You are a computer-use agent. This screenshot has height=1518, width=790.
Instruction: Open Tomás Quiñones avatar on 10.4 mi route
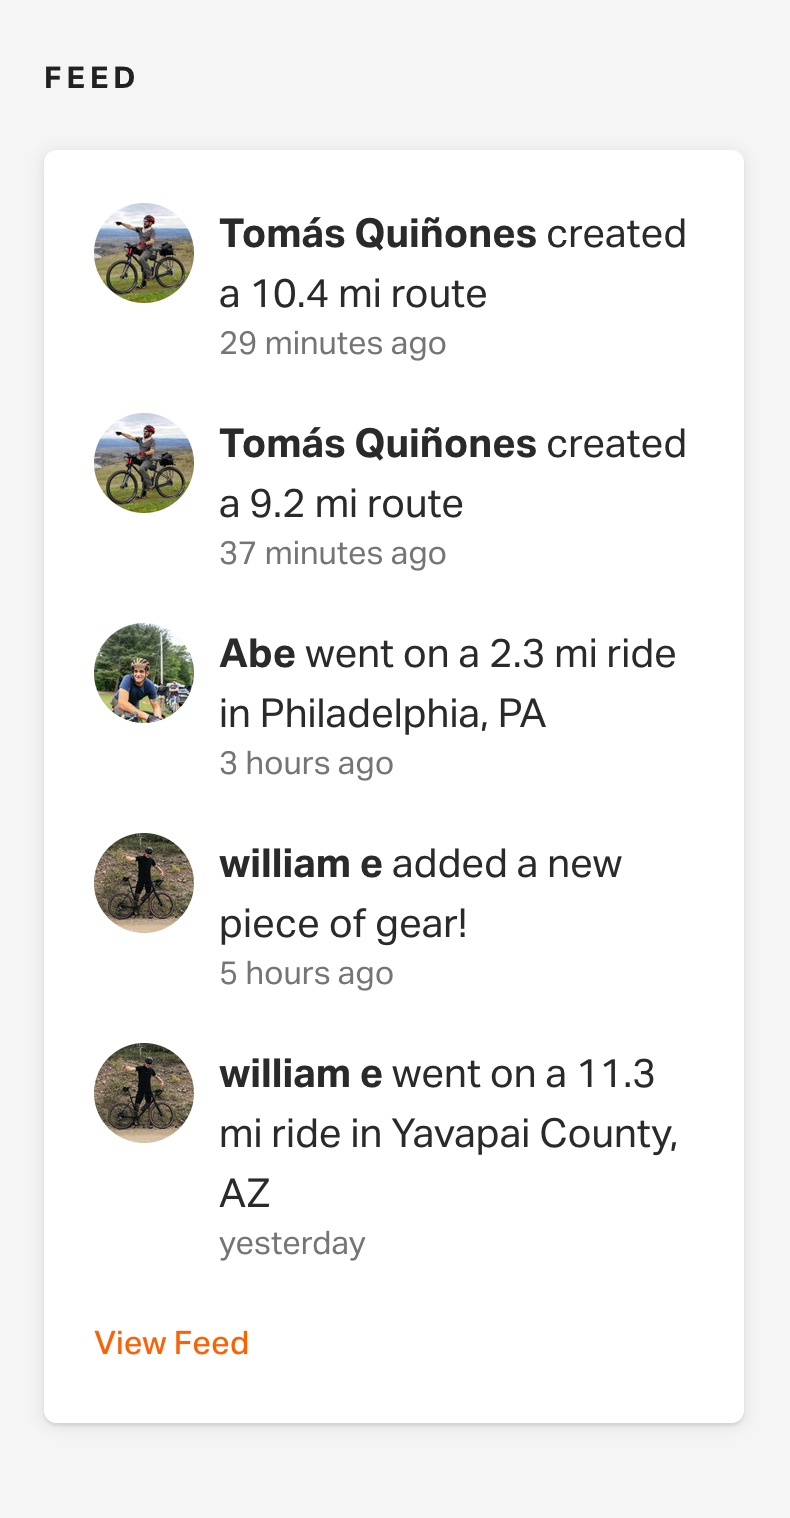click(x=144, y=253)
